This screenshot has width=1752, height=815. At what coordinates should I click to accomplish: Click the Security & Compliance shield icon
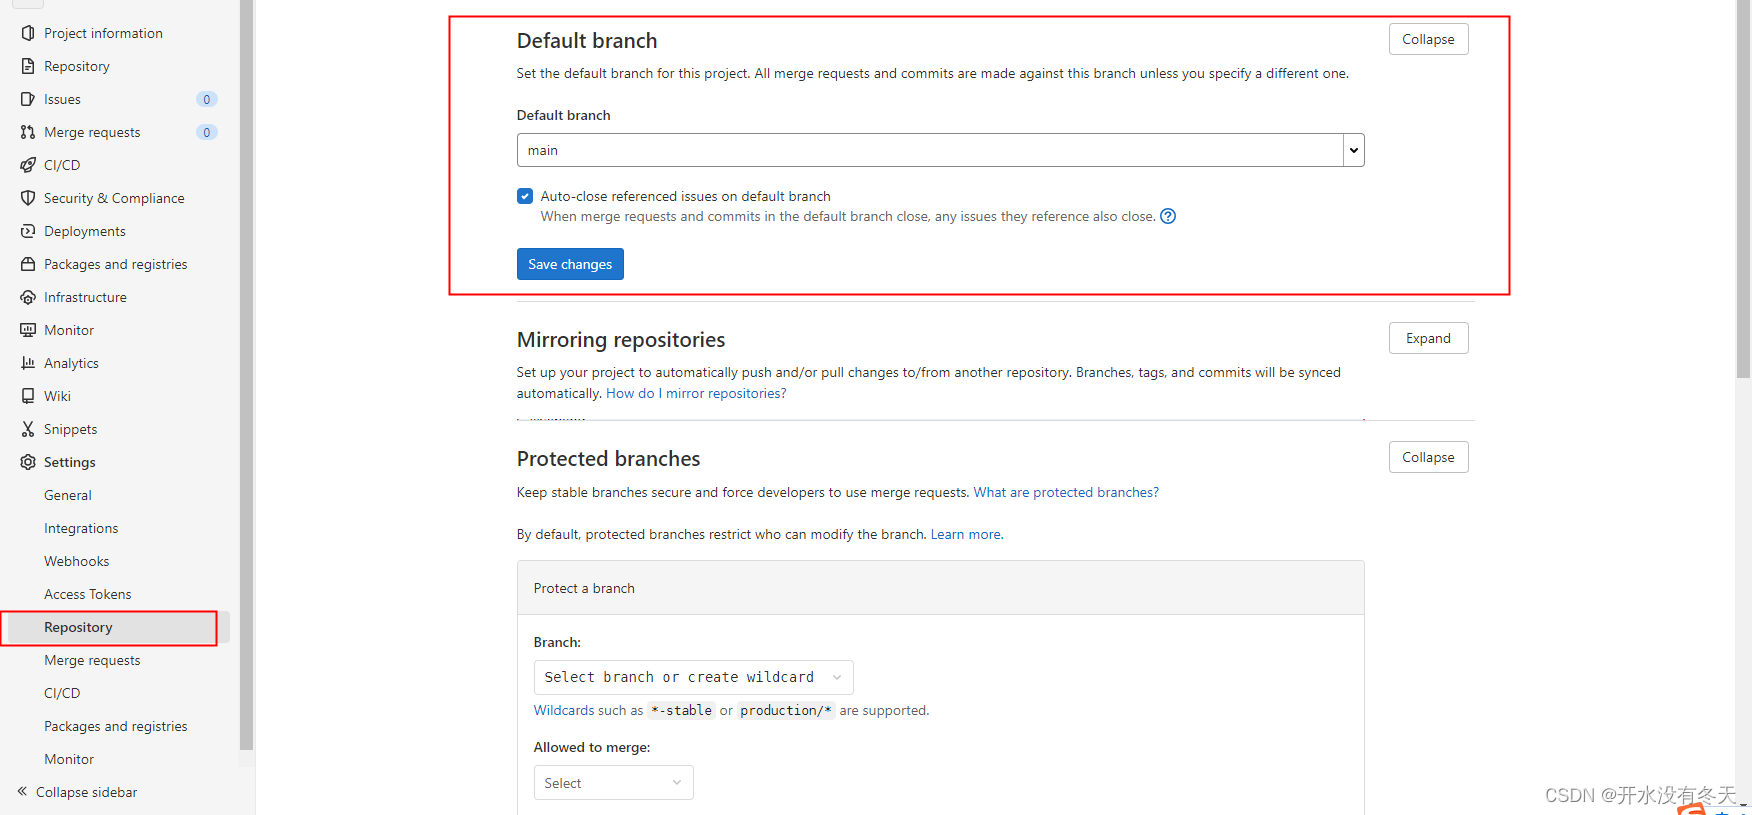point(28,198)
